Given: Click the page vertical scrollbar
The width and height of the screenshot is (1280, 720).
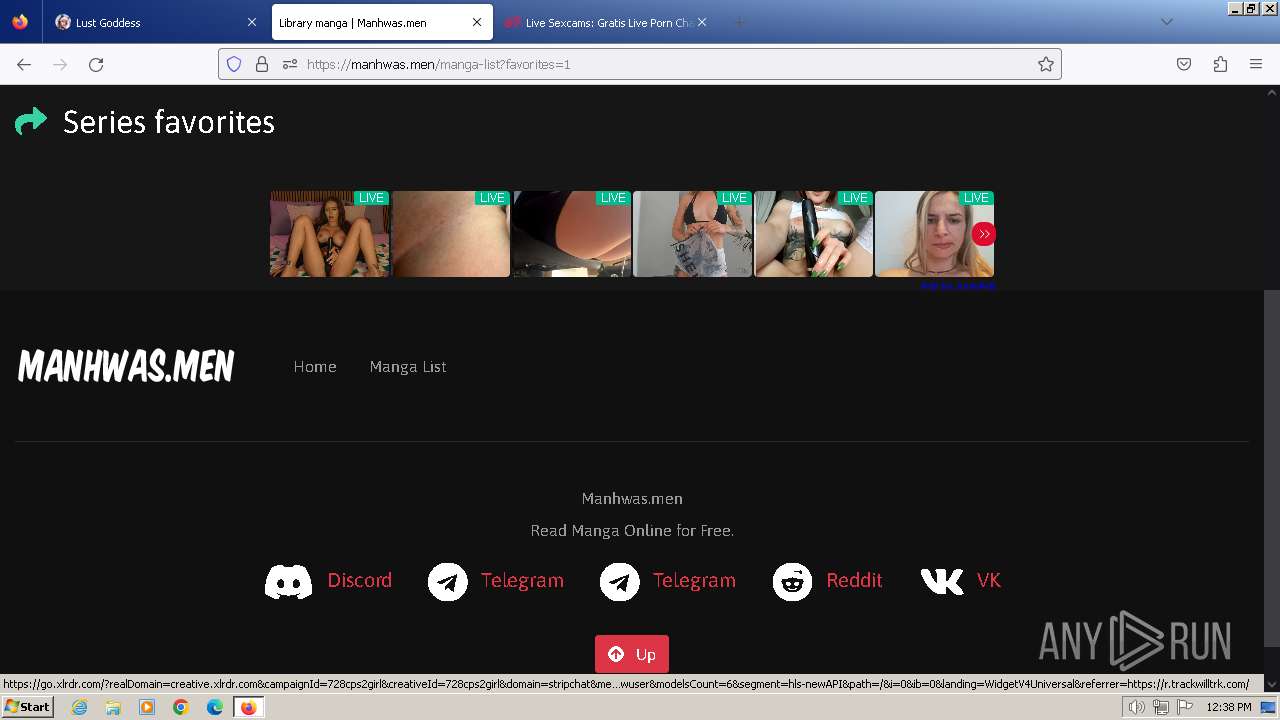Looking at the screenshot, I should (x=1272, y=468).
